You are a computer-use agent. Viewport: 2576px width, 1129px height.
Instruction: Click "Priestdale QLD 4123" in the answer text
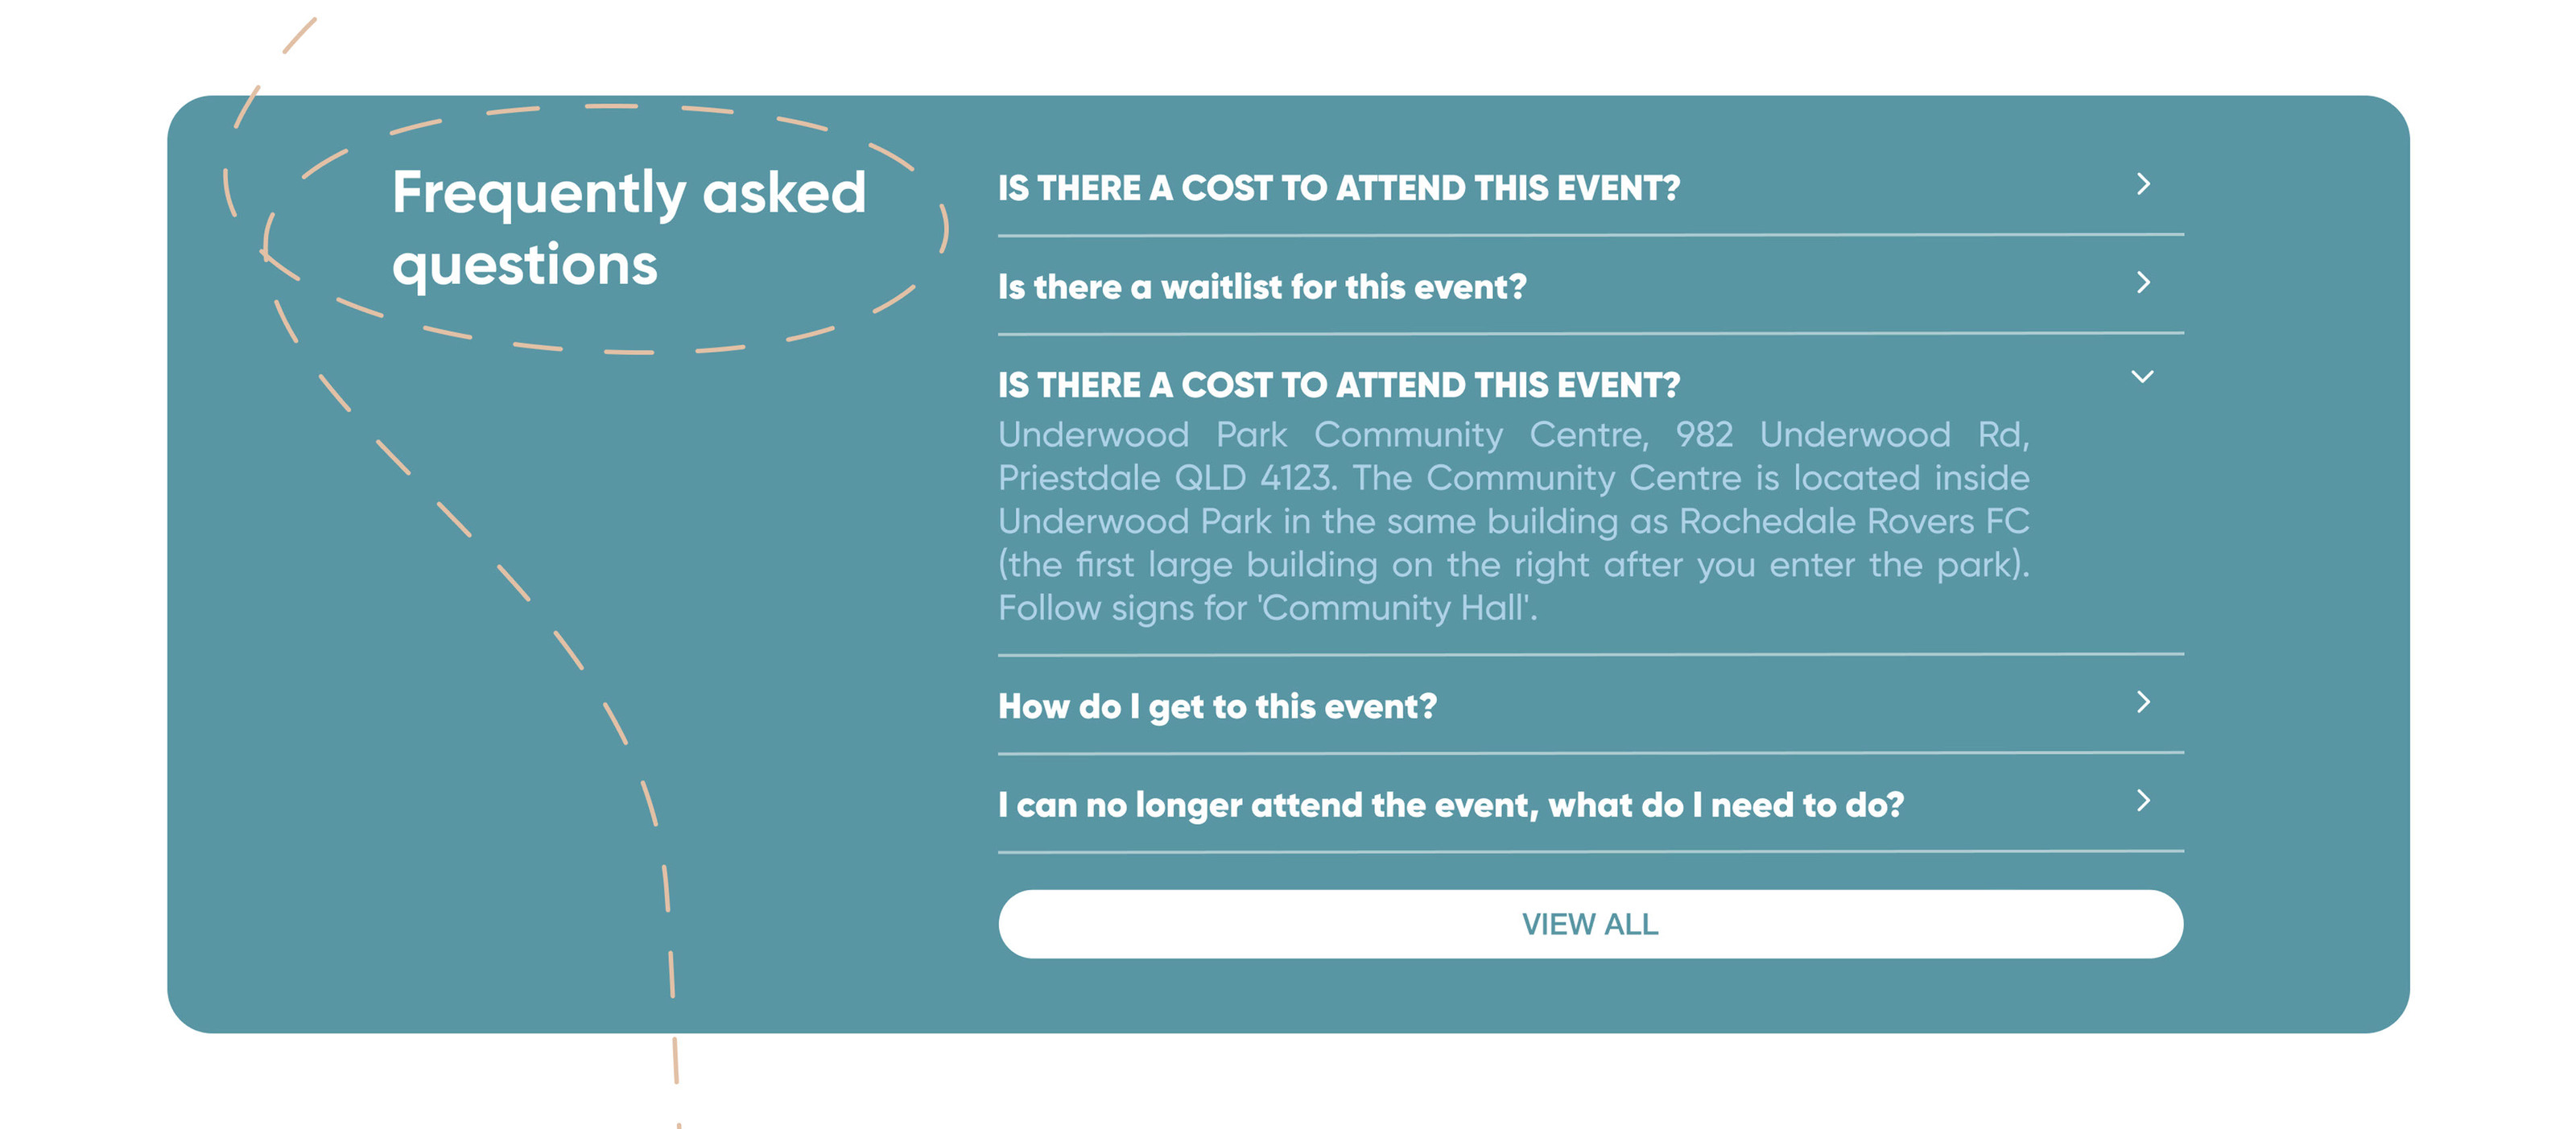[x=1166, y=479]
